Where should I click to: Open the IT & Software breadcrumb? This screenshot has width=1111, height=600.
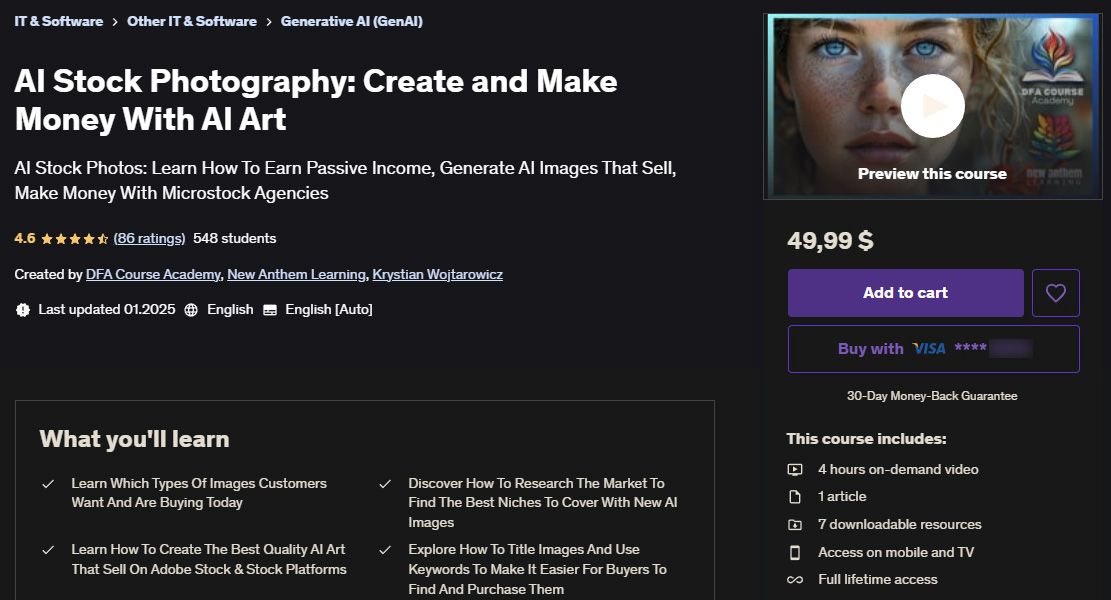(59, 21)
